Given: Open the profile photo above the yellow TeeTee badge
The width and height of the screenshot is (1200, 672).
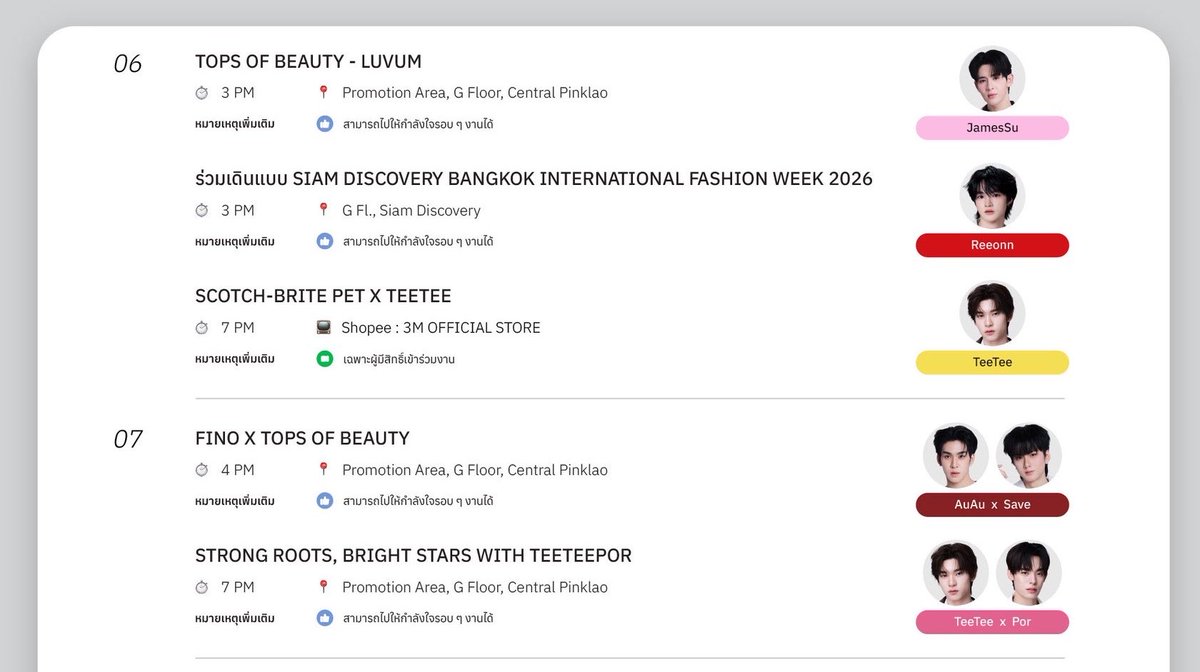Looking at the screenshot, I should (x=992, y=313).
